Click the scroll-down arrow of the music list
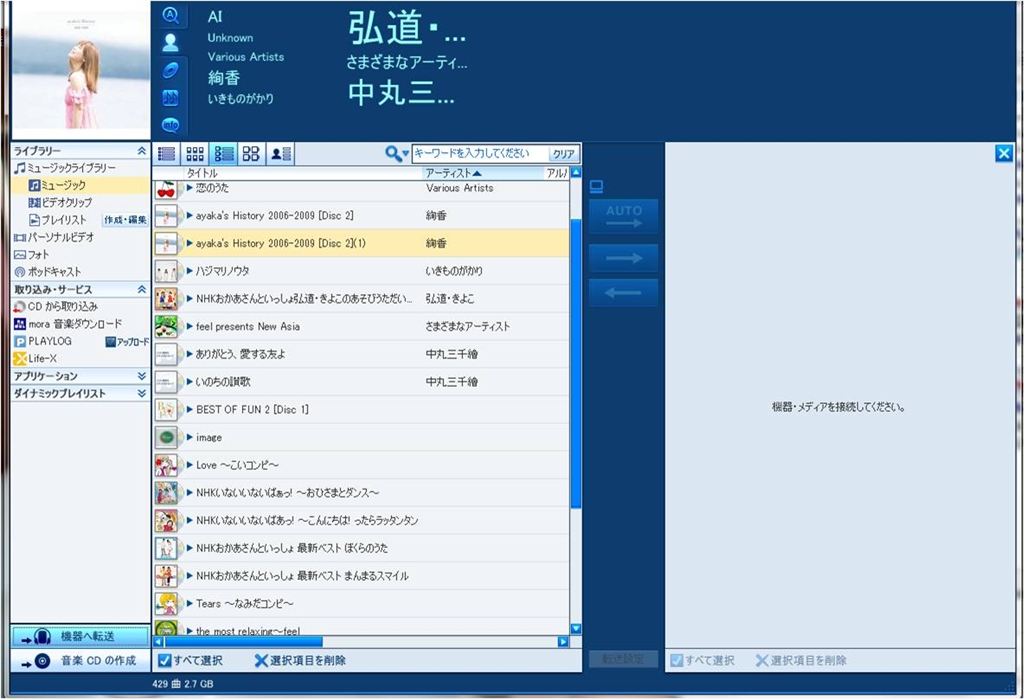This screenshot has height=699, width=1024. coord(576,629)
